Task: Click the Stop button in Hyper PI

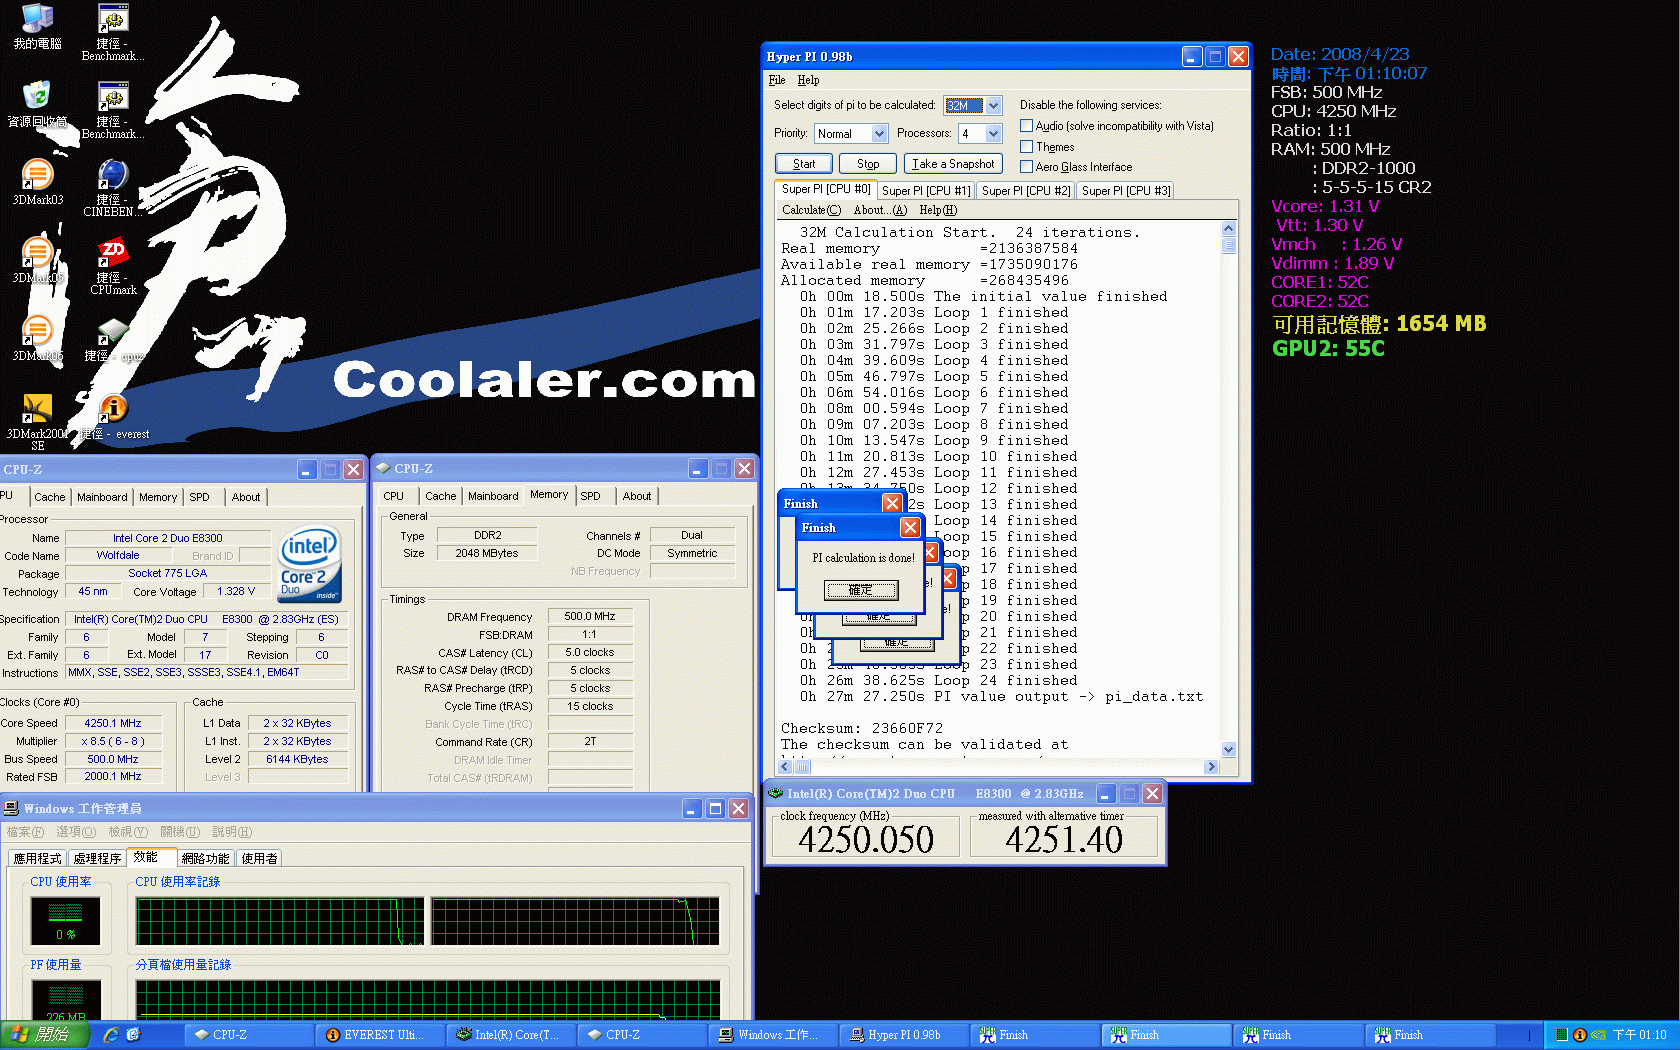Action: [868, 163]
